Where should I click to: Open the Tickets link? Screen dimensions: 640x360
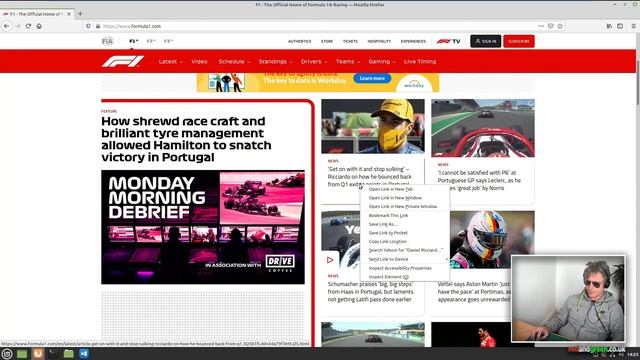click(x=350, y=41)
